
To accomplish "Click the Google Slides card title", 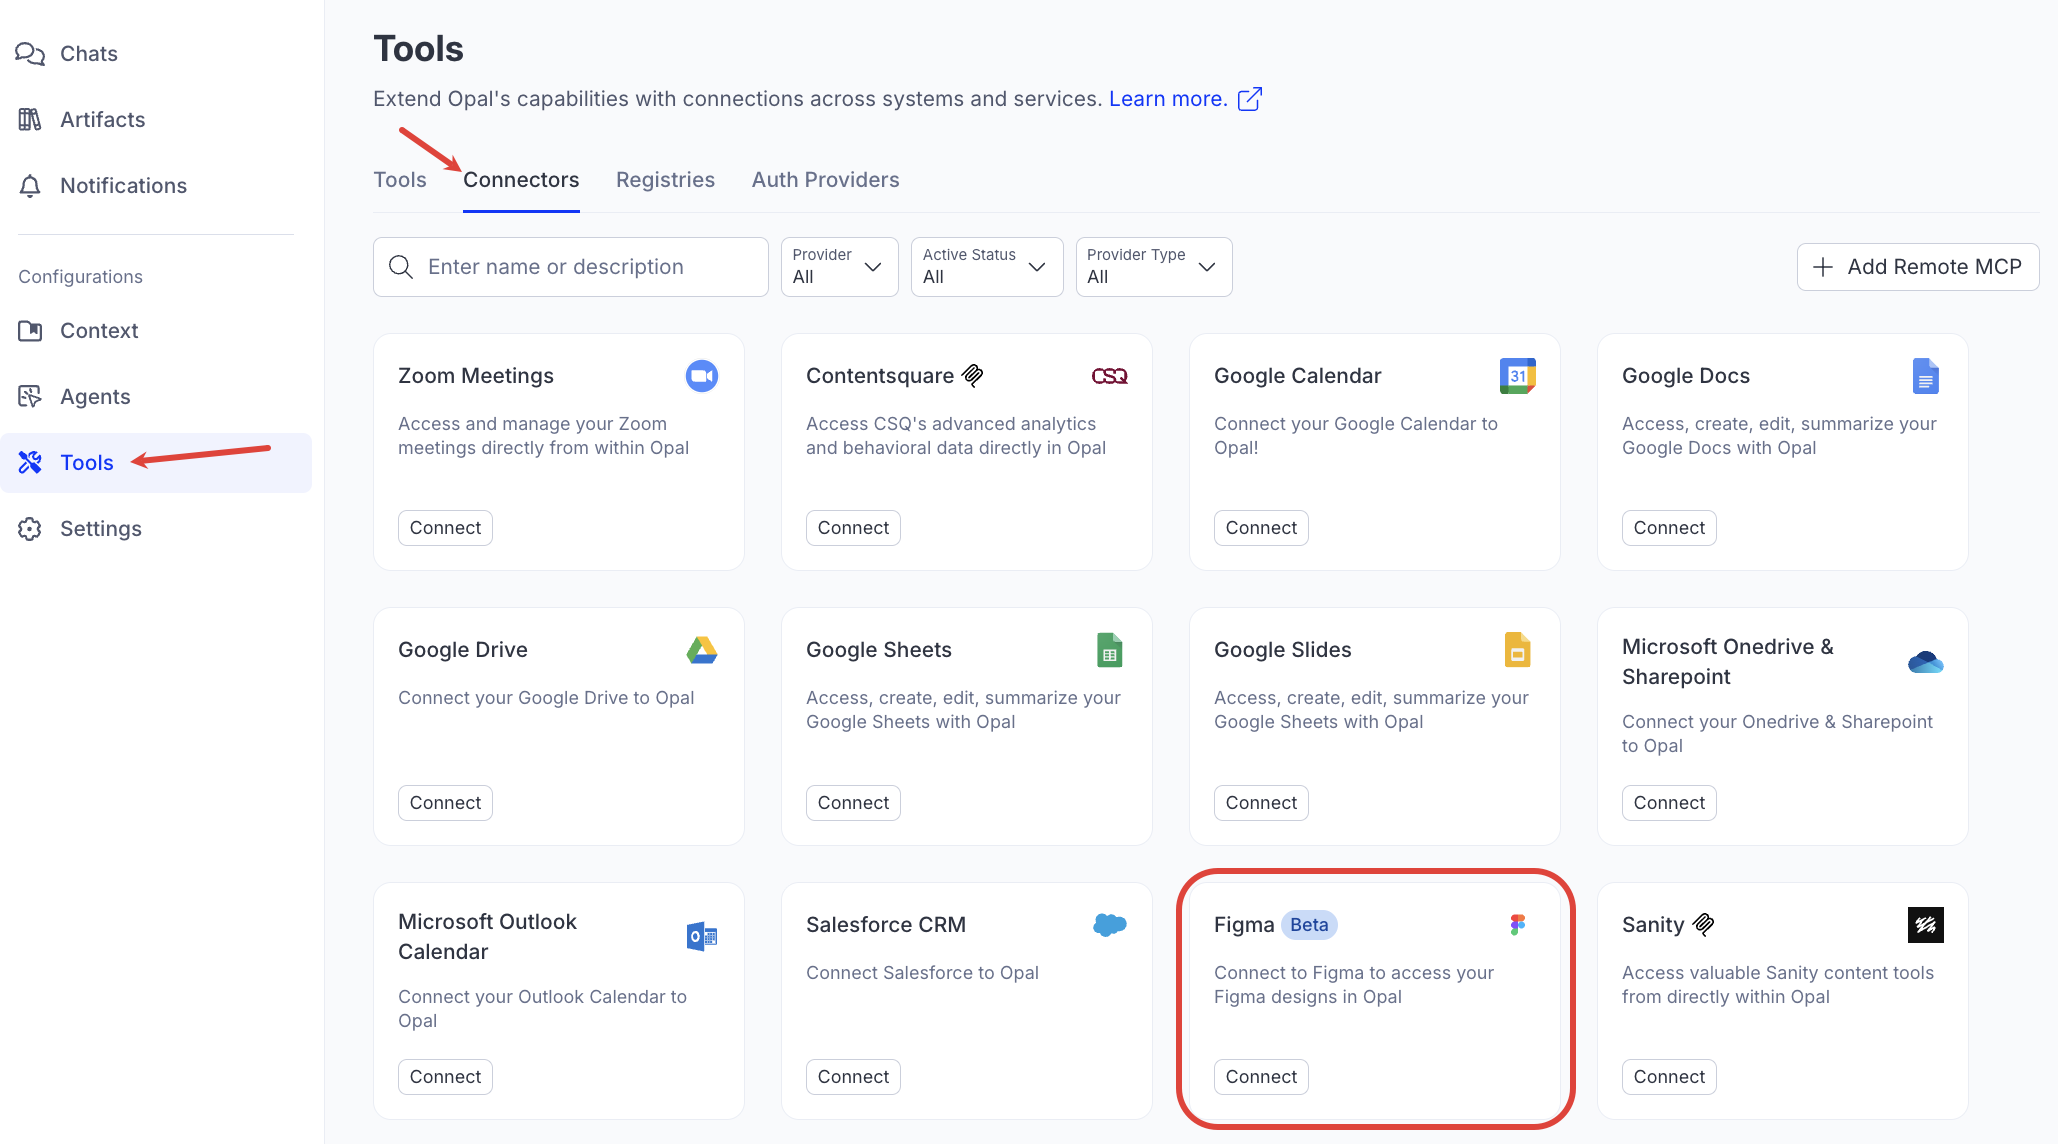I will point(1283,650).
